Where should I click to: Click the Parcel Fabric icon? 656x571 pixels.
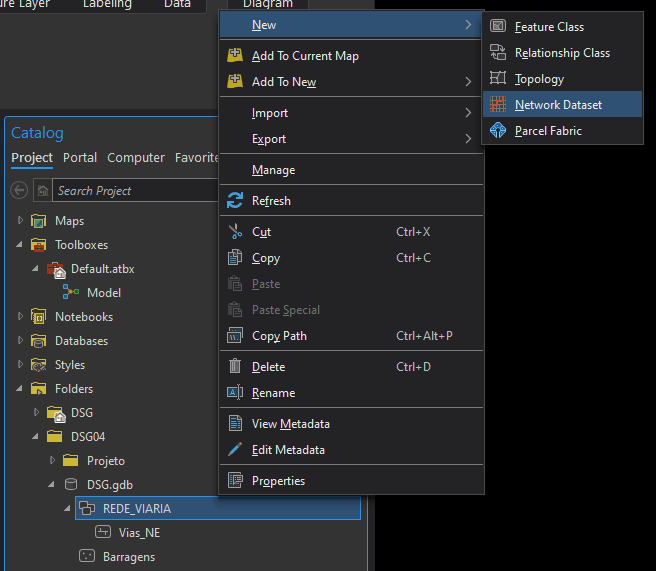(497, 131)
